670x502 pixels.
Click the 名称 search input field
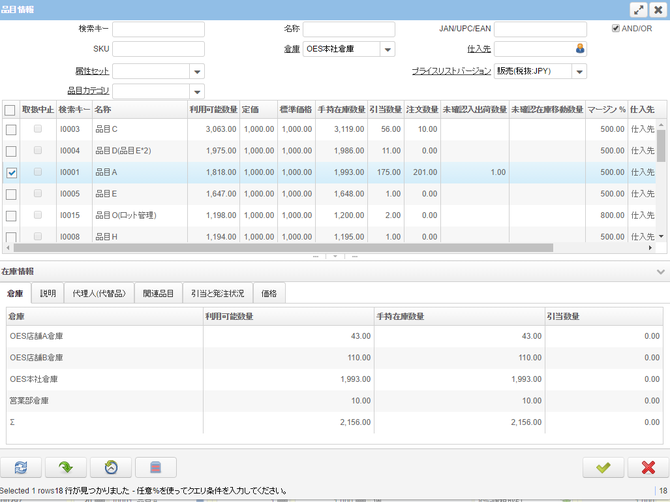(349, 29)
